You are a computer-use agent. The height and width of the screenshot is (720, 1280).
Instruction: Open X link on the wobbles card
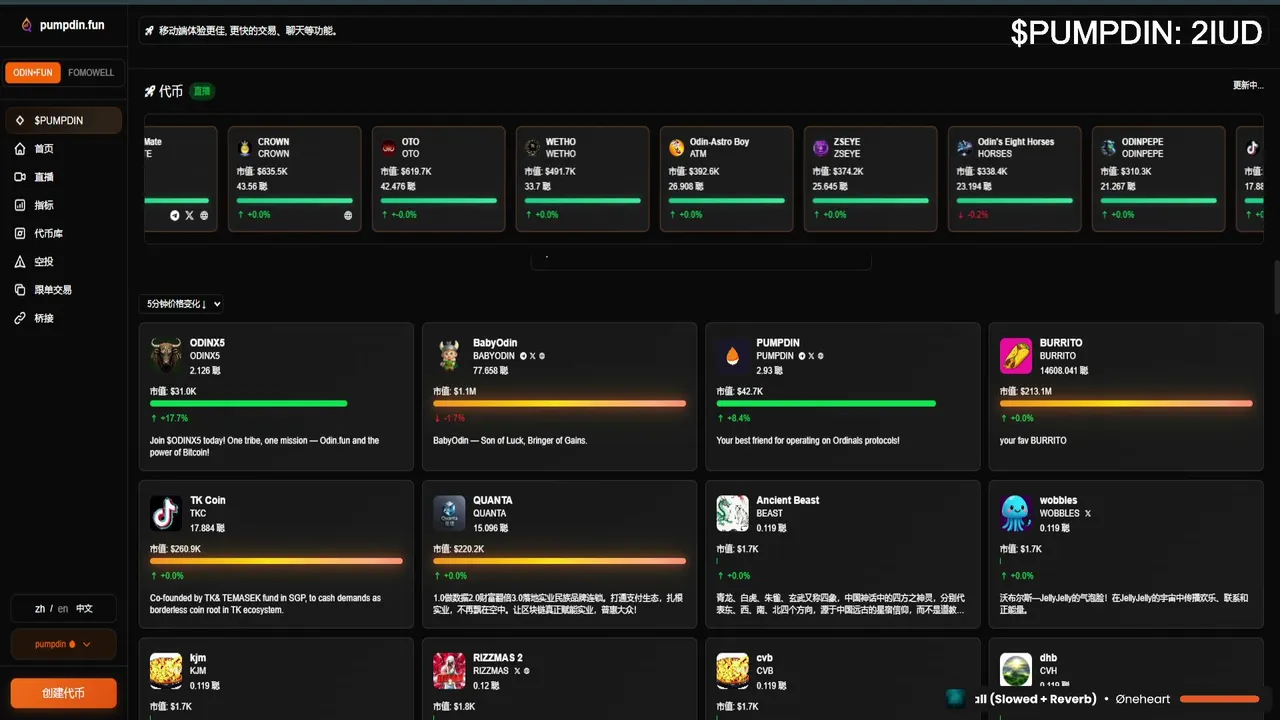1088,514
